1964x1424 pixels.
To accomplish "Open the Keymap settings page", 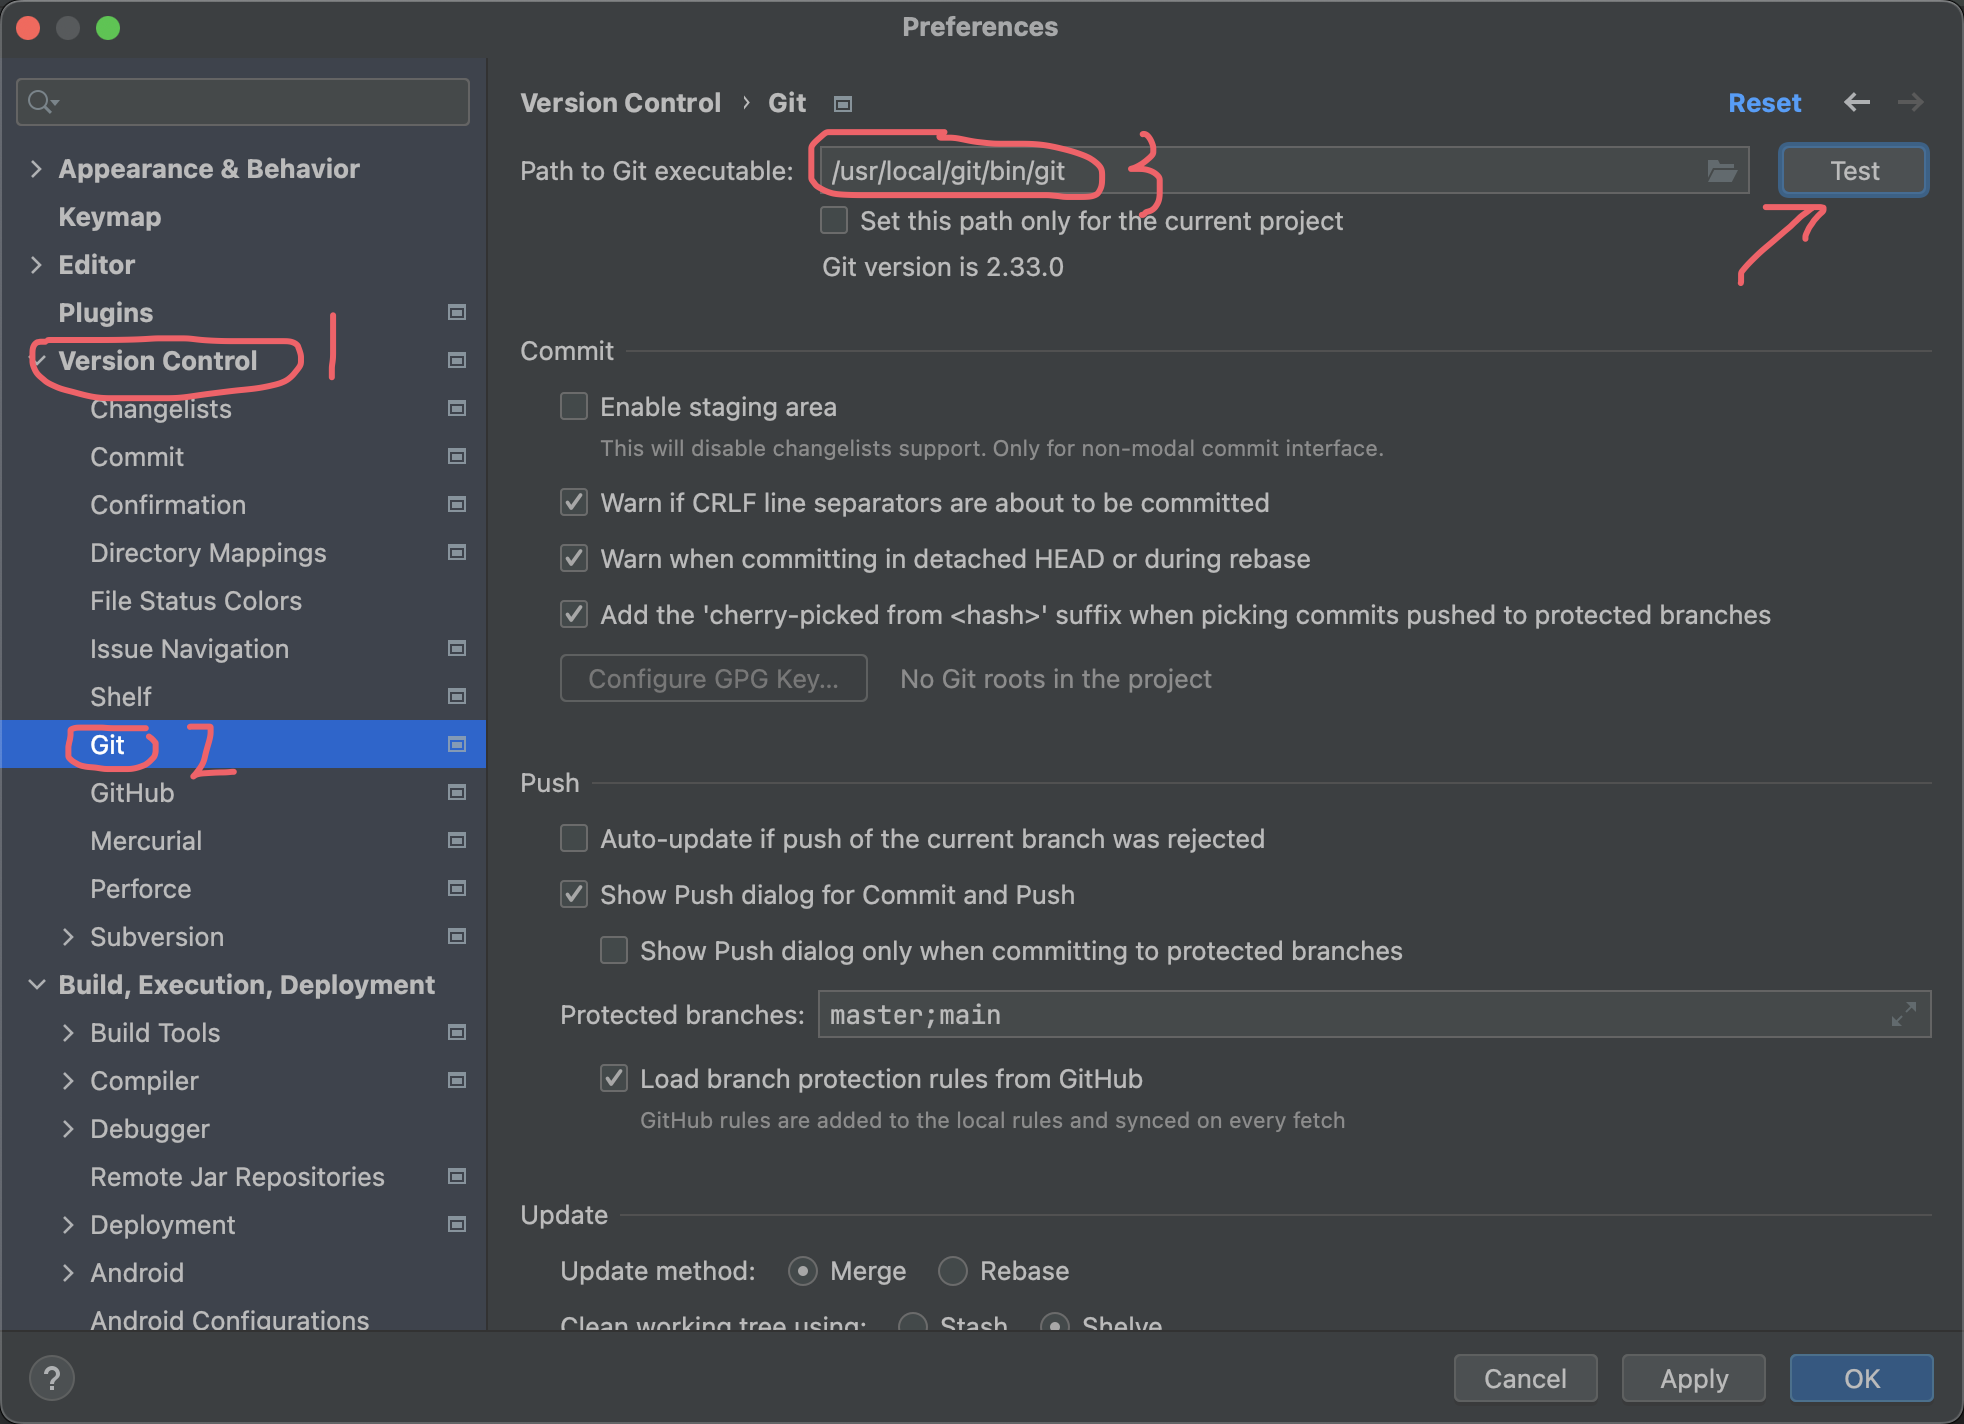I will click(x=110, y=217).
